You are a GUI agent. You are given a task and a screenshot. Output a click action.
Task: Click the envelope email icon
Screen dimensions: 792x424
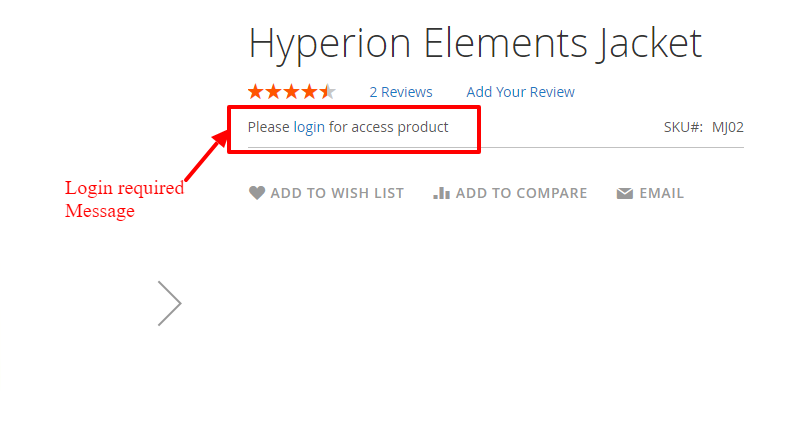[x=625, y=193]
